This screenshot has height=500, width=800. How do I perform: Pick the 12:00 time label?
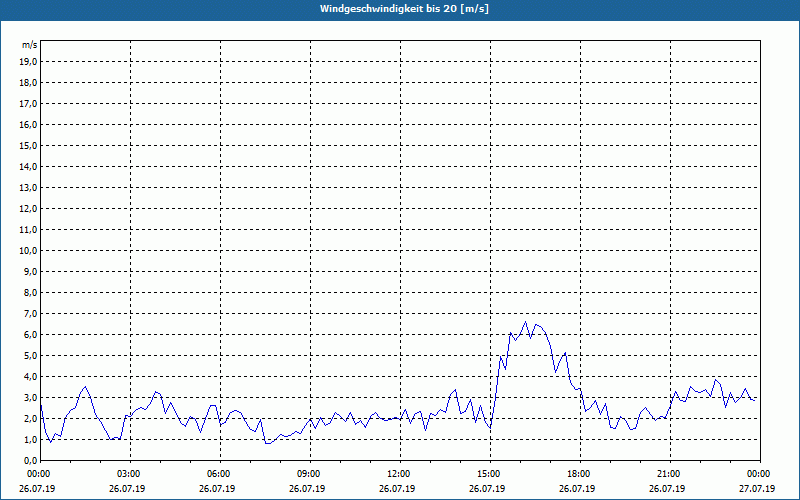click(400, 474)
